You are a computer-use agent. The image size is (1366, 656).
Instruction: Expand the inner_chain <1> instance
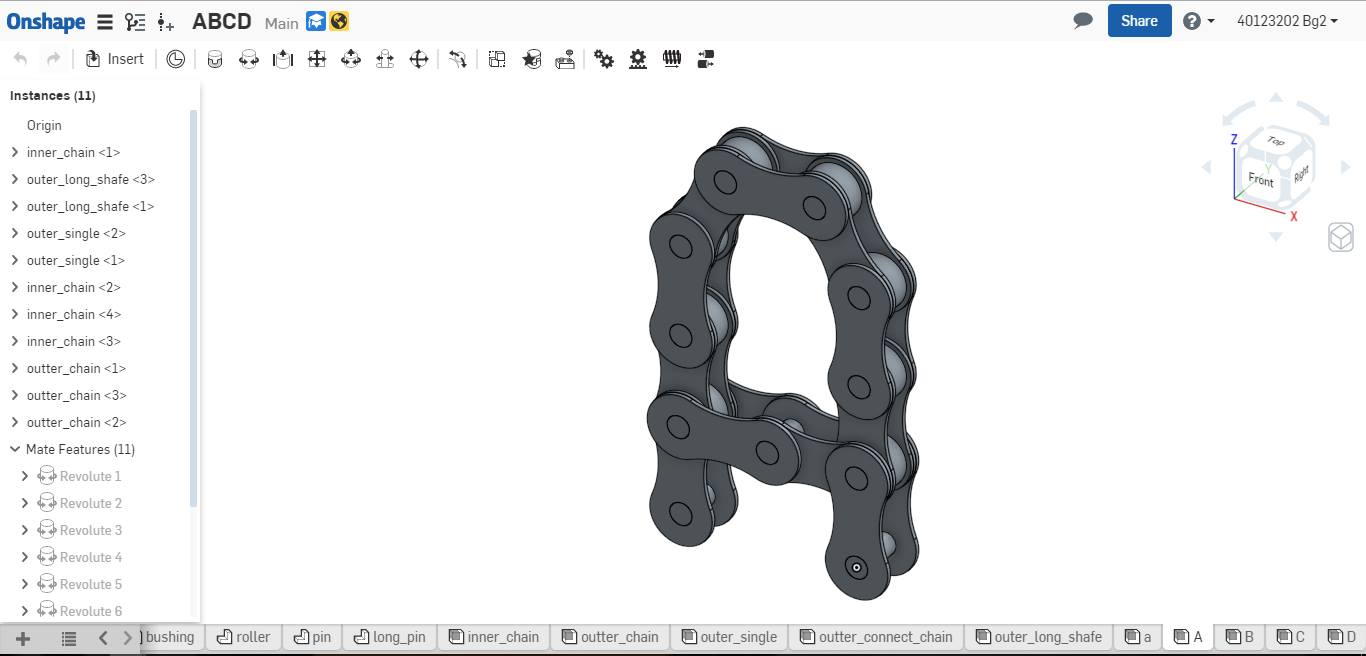click(x=15, y=152)
